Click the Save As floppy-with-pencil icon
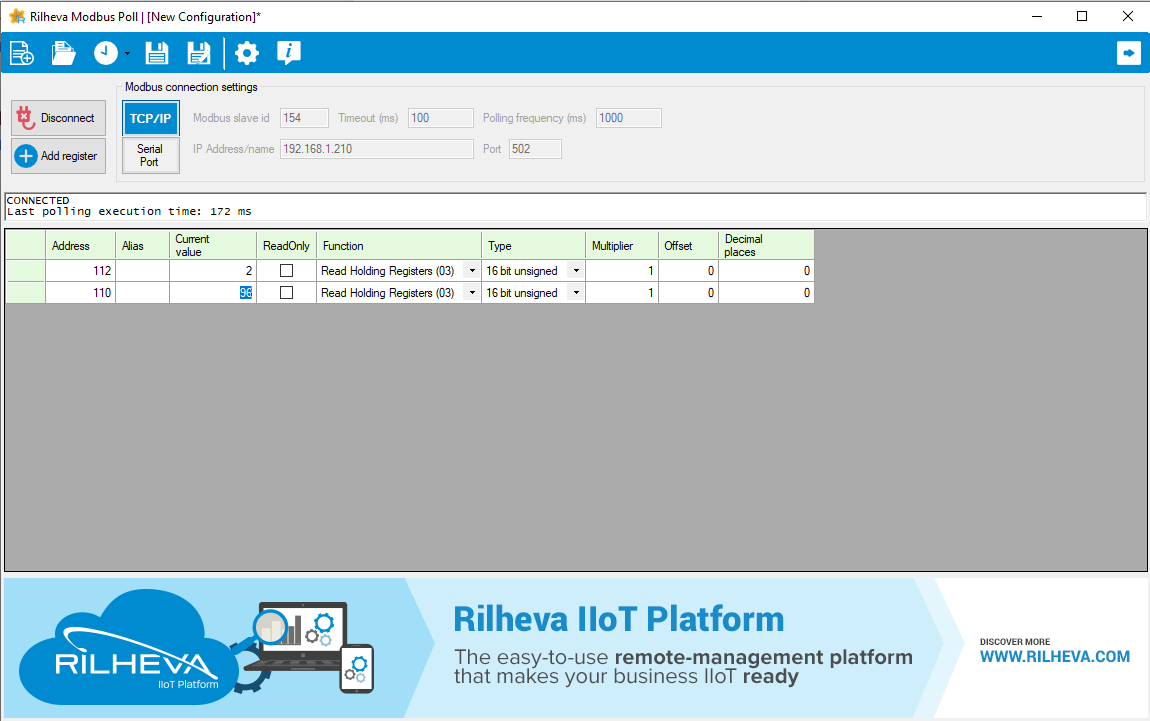 pos(199,53)
